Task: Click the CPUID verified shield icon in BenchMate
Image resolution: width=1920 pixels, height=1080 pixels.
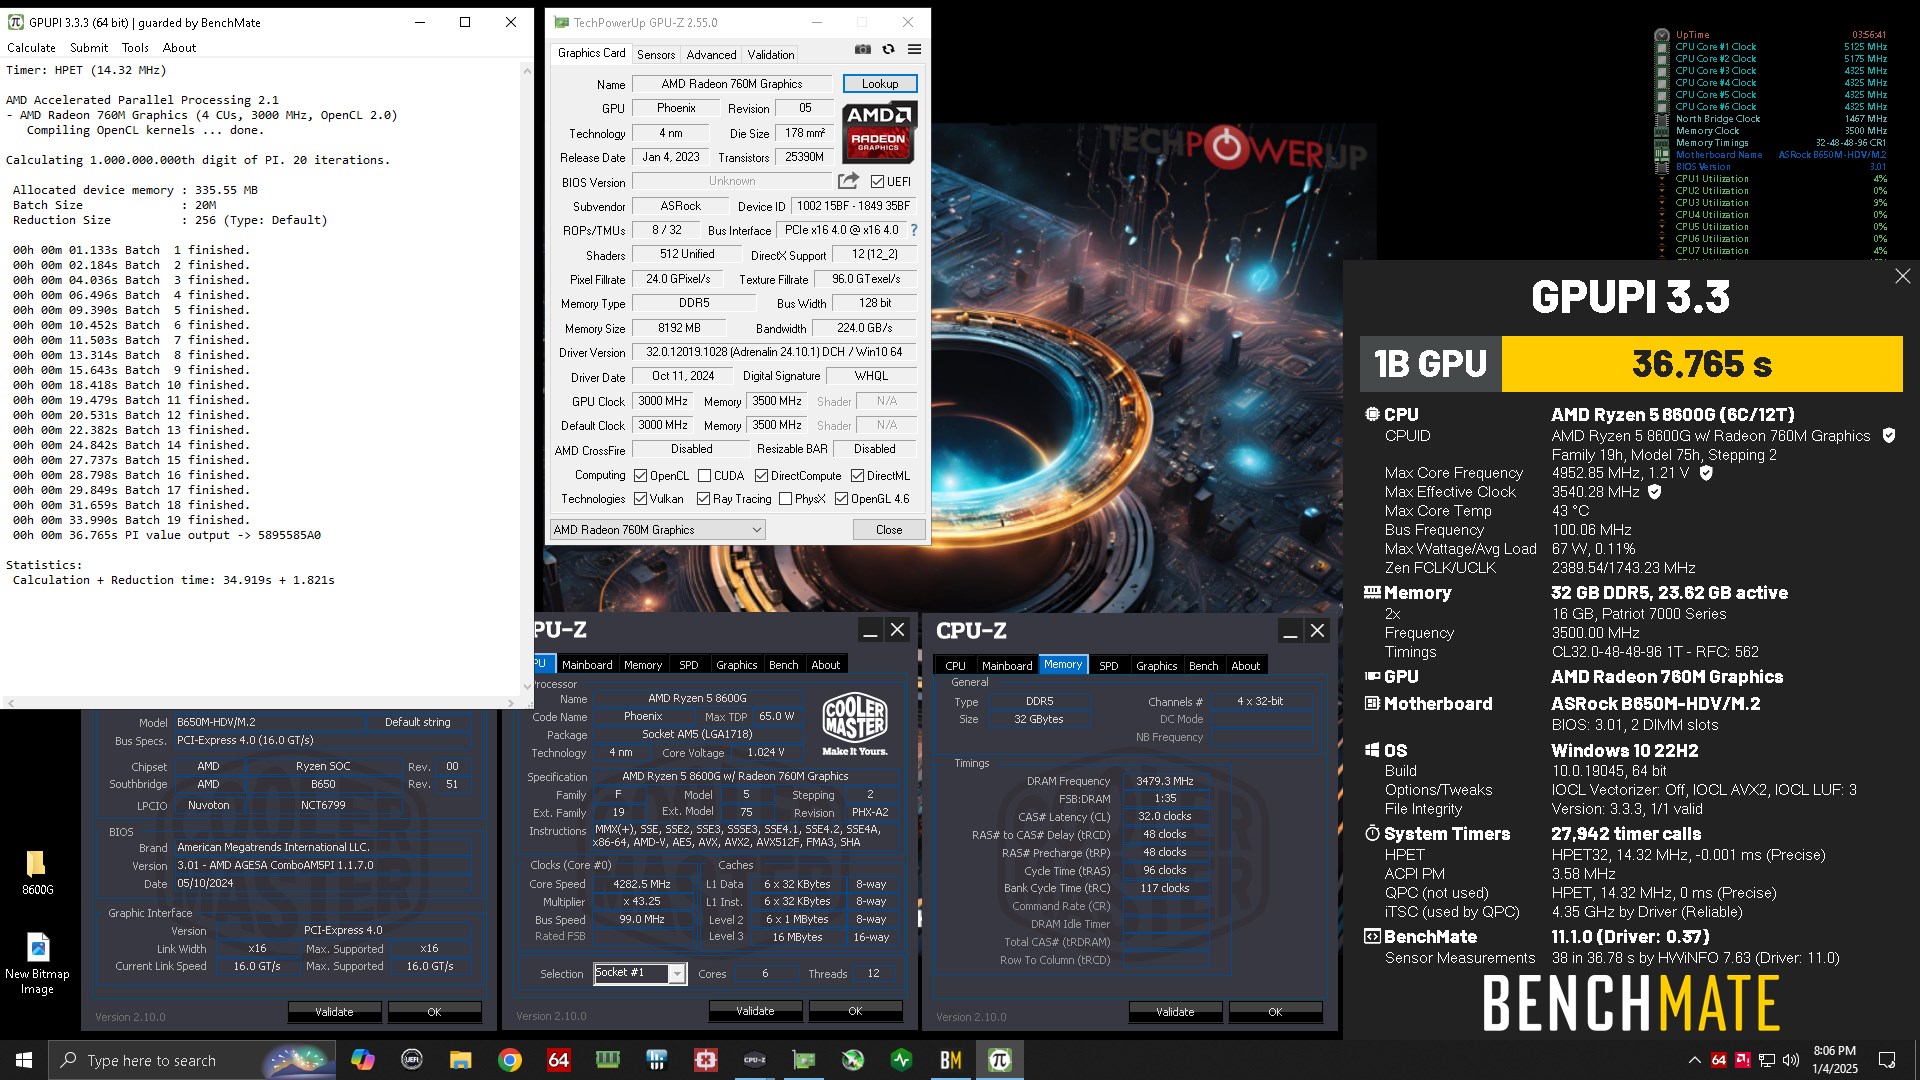Action: (x=1888, y=435)
